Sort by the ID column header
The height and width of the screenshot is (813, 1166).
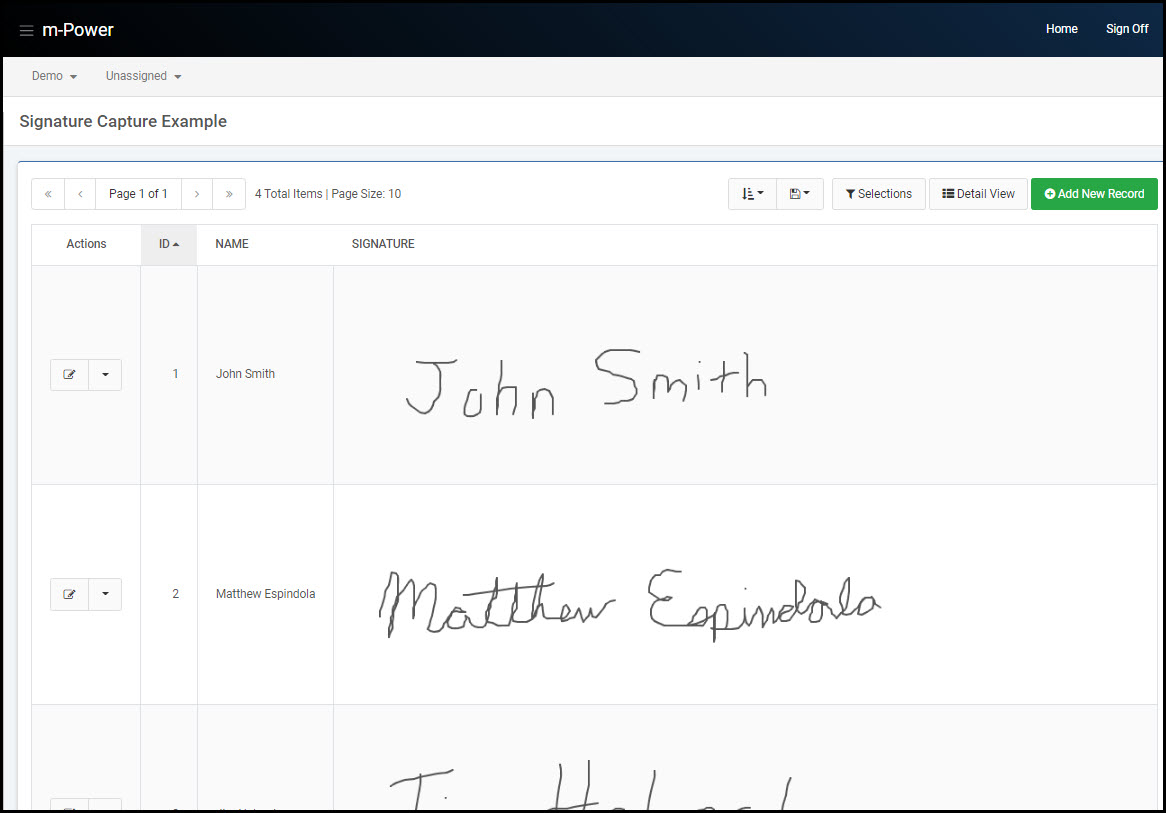[169, 245]
